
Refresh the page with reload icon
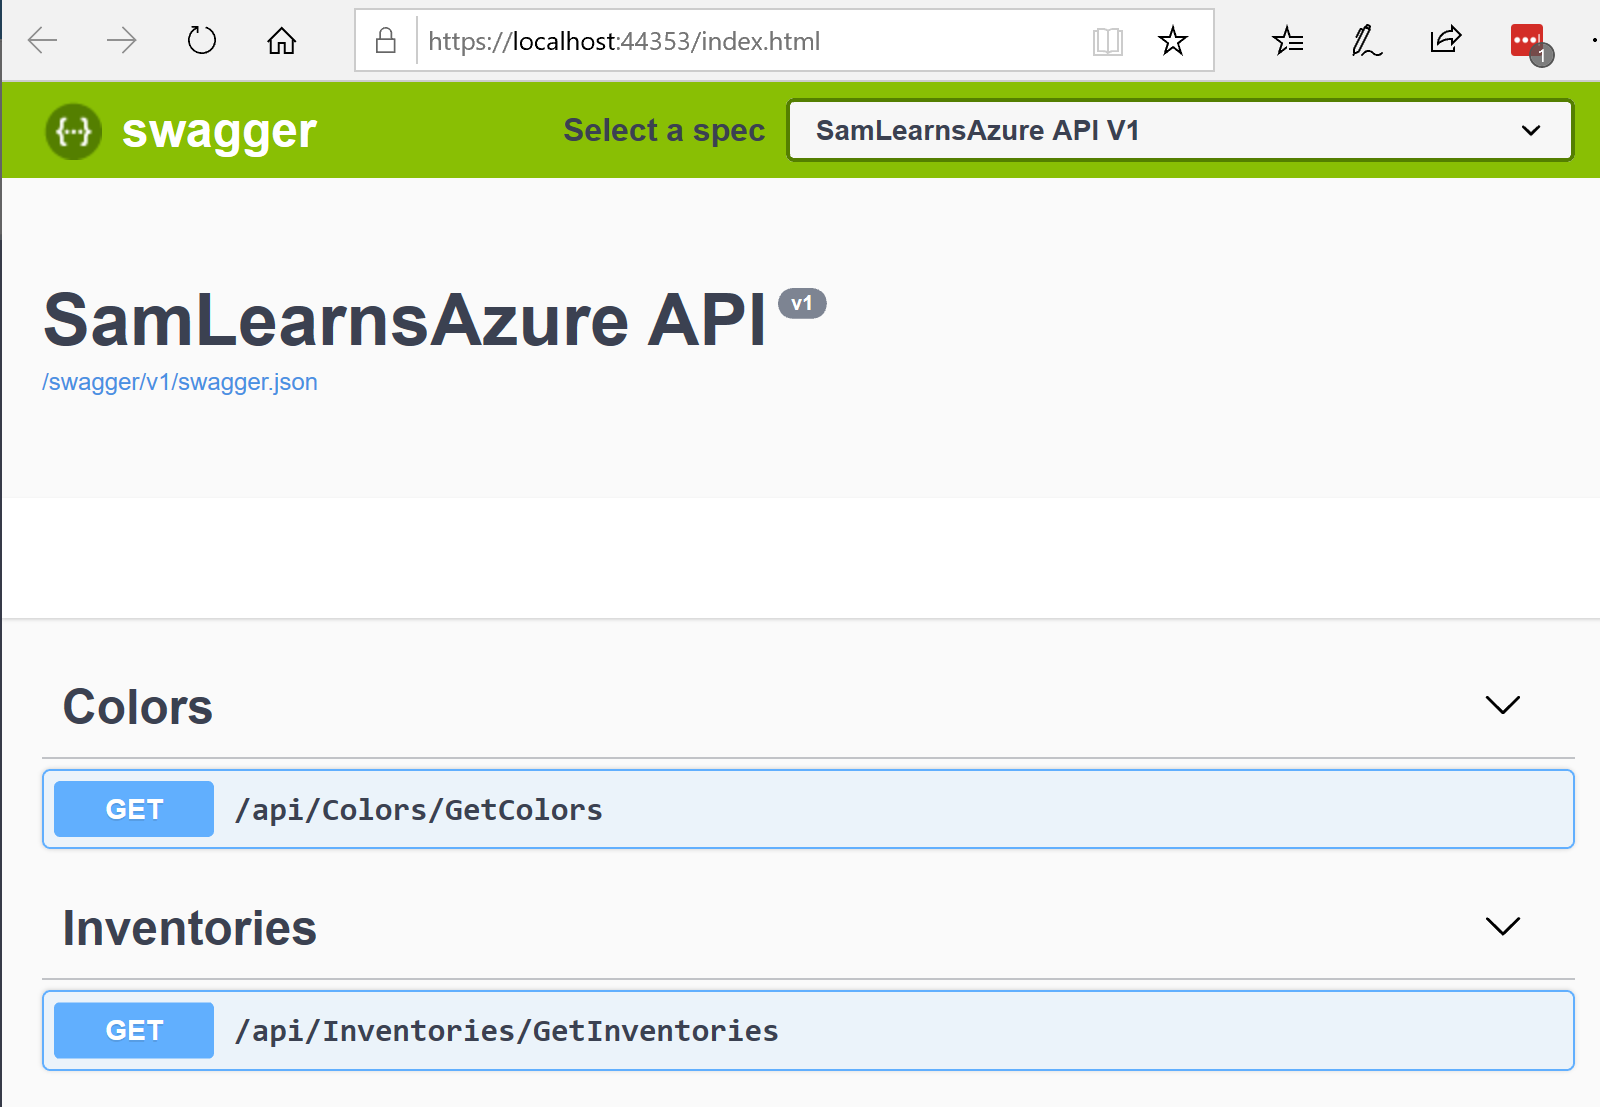click(202, 41)
